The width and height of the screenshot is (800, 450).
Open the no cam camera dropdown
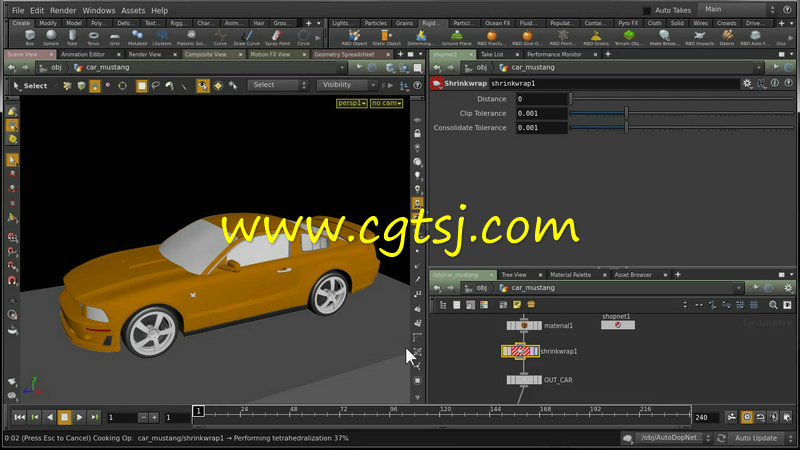[386, 103]
